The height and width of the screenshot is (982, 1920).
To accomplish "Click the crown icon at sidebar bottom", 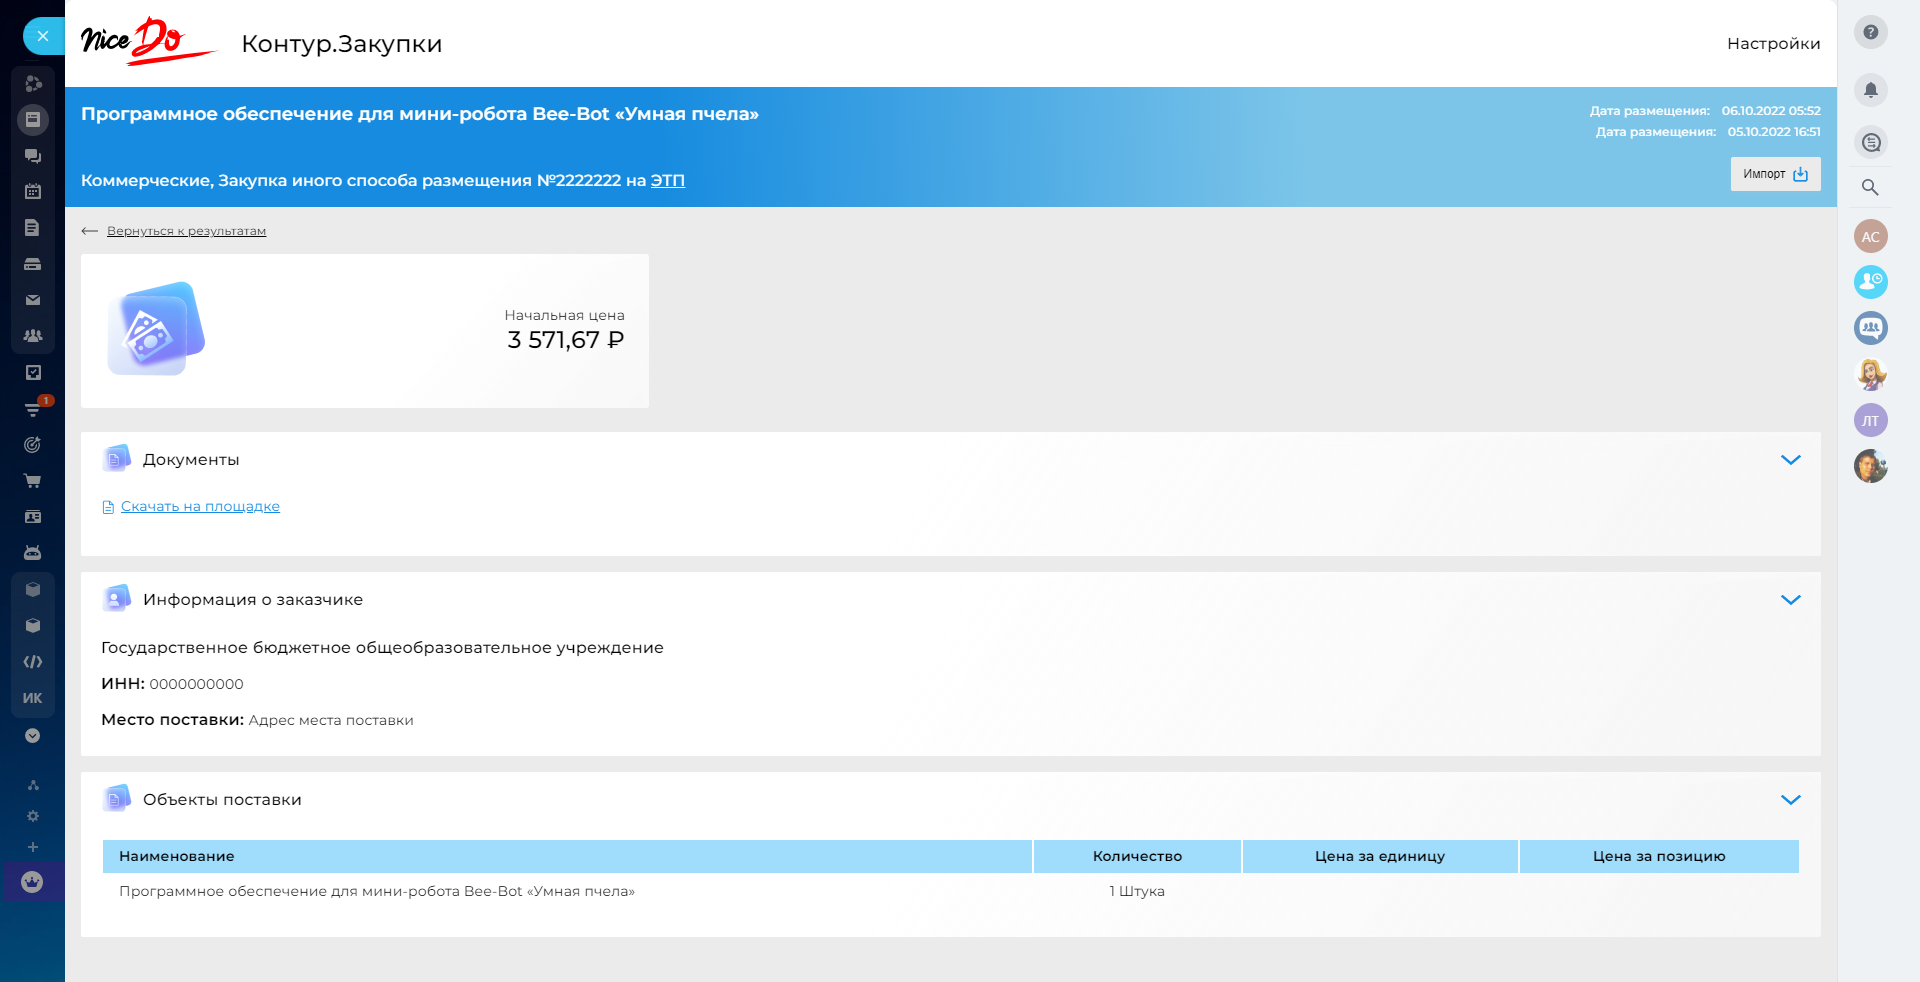I will [32, 882].
